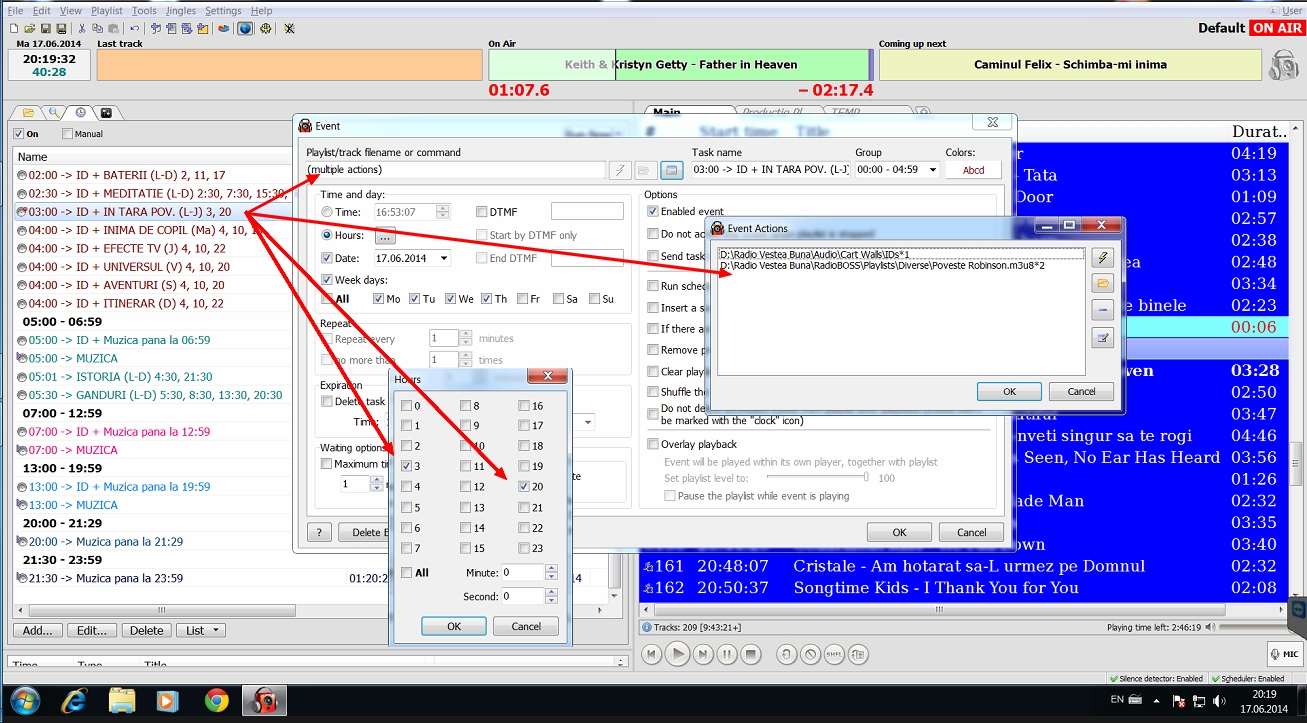
Task: Click the globe broadcast toolbar icon
Action: 244,28
